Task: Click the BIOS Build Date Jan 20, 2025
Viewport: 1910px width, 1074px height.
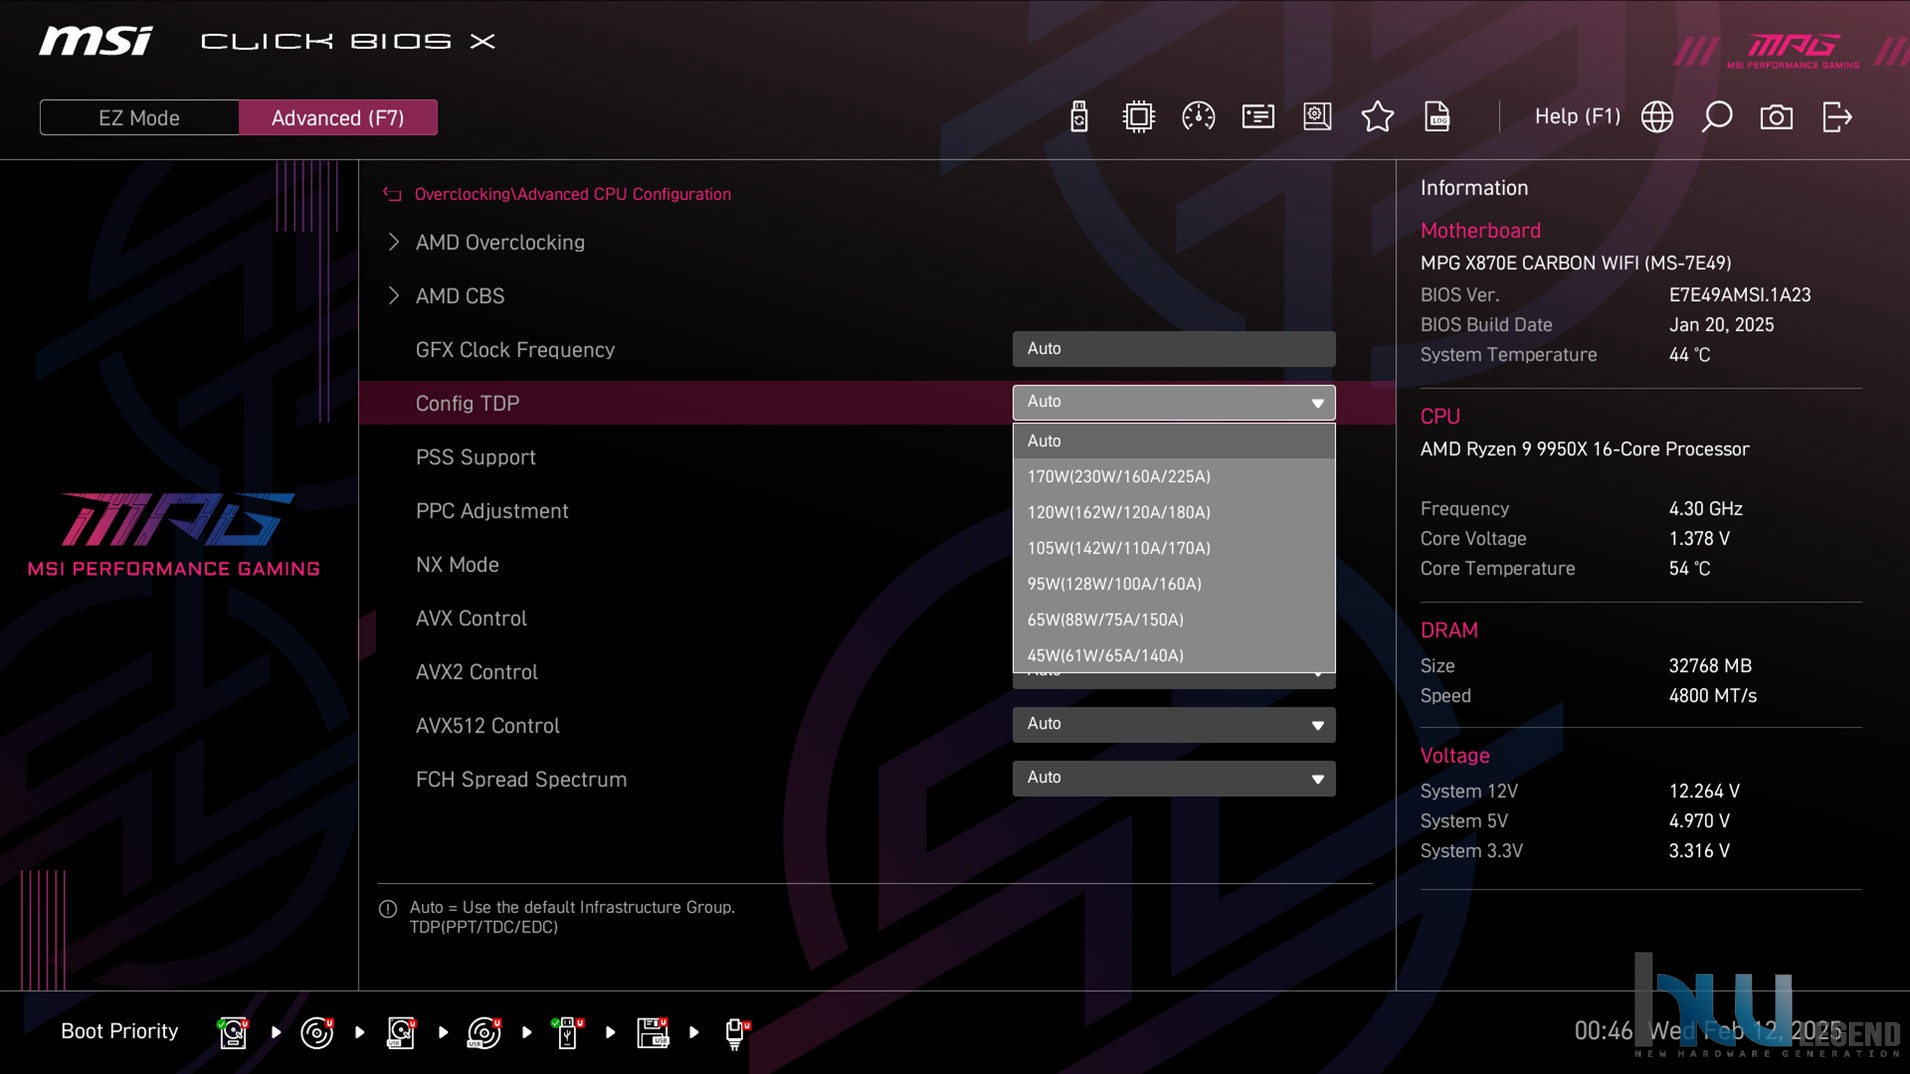Action: click(1721, 325)
